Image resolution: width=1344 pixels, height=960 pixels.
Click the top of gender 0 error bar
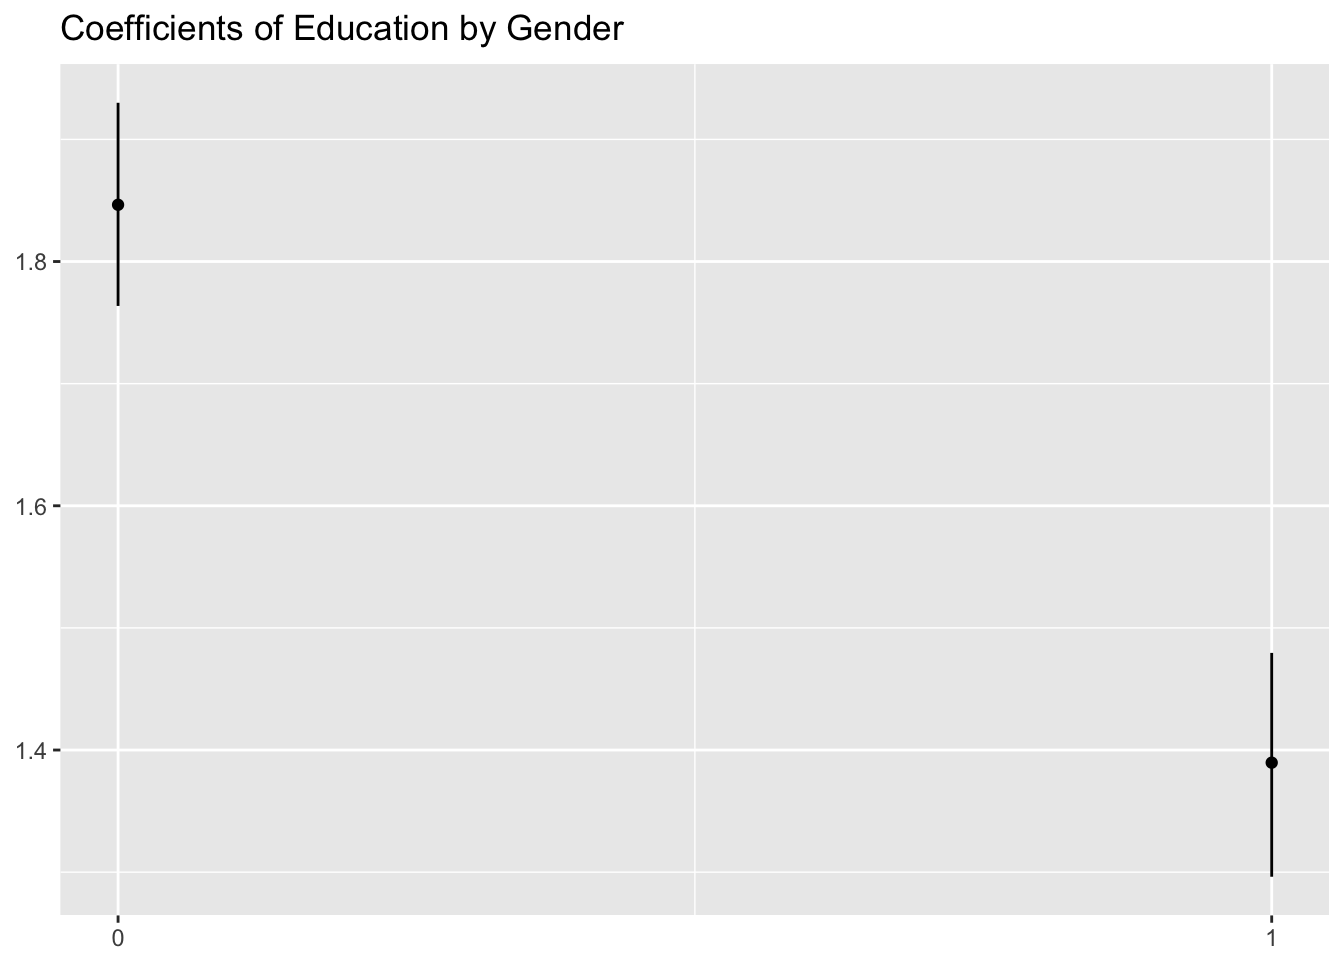[118, 104]
